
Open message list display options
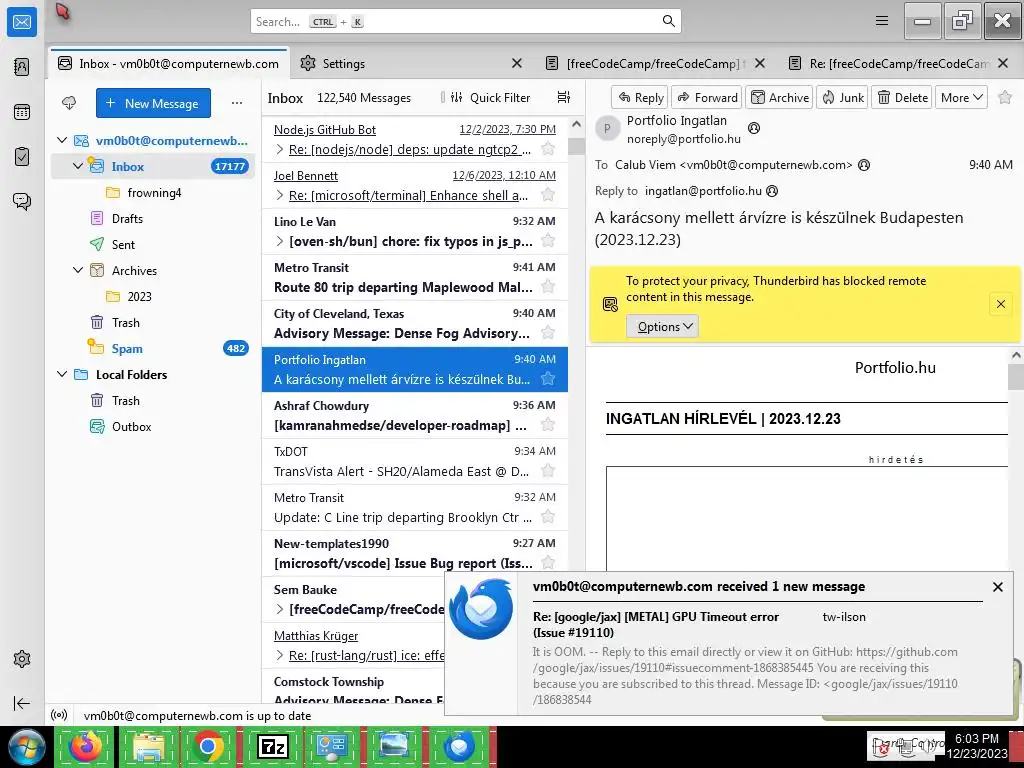(x=564, y=97)
